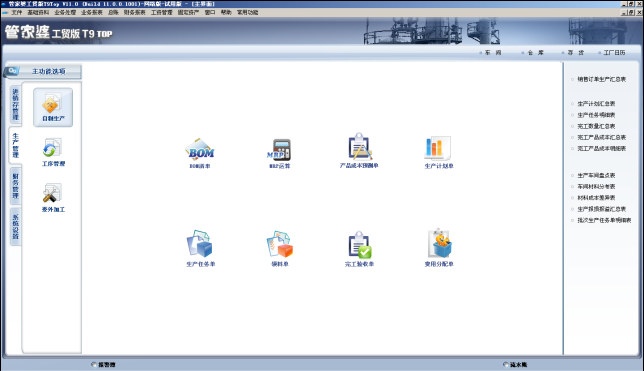
Task: Open the 费用分配单 icon
Action: 439,243
